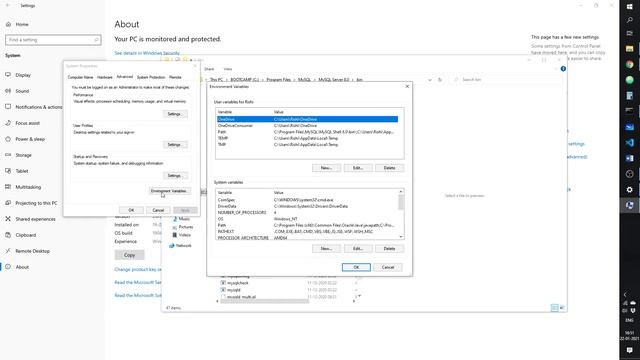The image size is (640, 360).
Task: Select TEMP user variable row
Action: 307,138
